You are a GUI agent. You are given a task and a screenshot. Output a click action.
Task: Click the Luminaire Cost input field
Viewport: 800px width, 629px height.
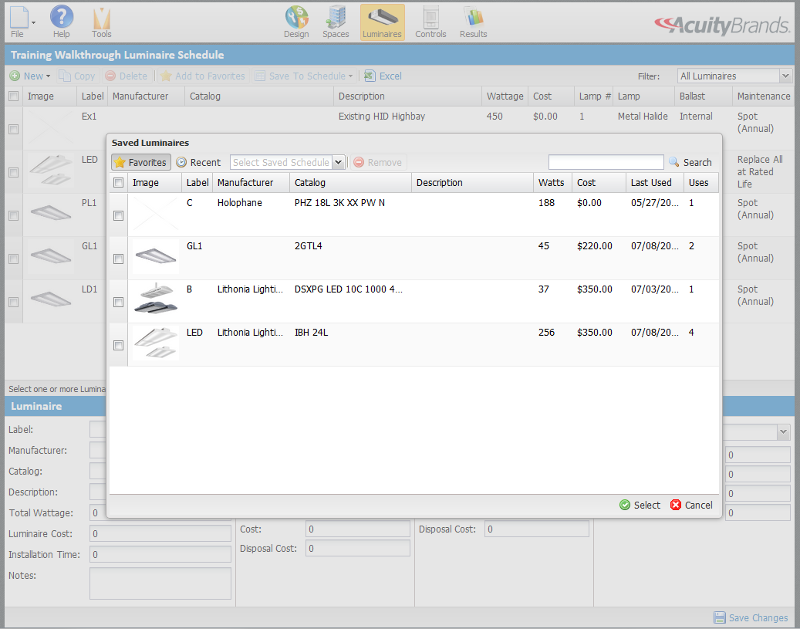tap(160, 534)
